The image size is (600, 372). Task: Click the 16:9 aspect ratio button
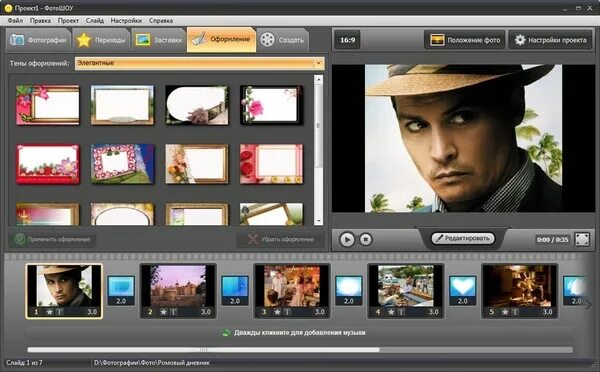click(347, 40)
